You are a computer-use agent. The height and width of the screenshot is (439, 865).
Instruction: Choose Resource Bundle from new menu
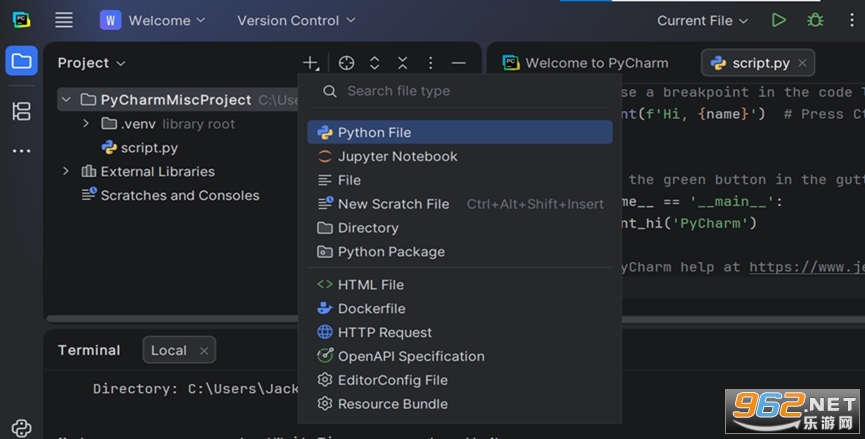(460, 404)
